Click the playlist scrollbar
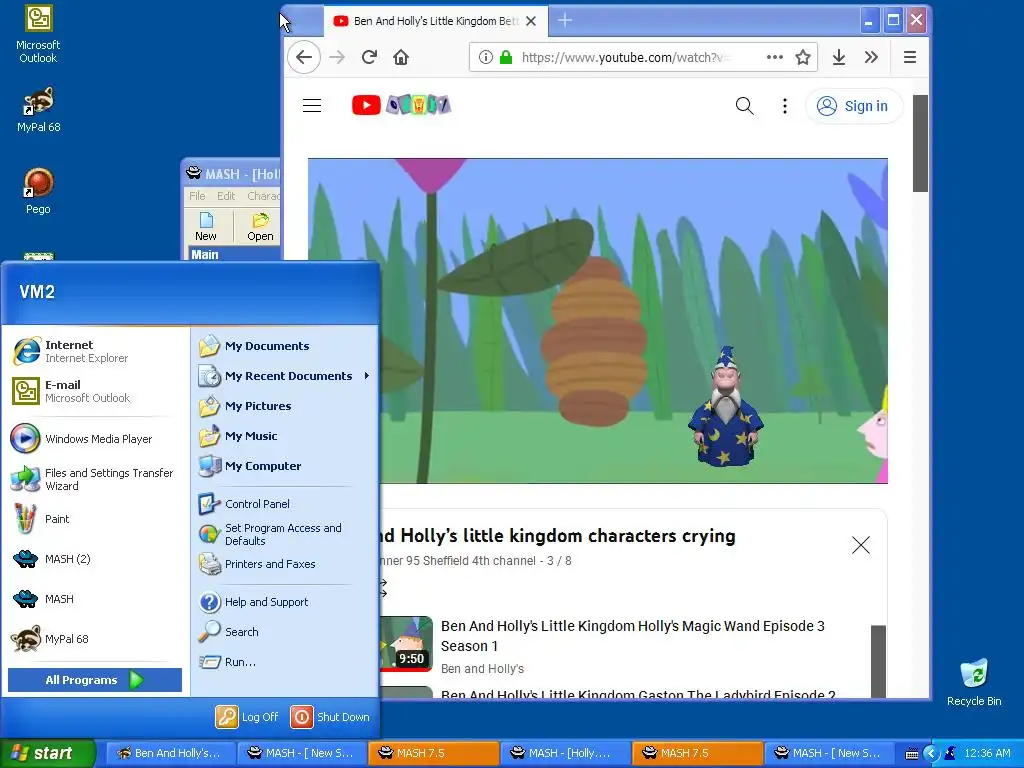The width and height of the screenshot is (1024, 768). (878, 661)
